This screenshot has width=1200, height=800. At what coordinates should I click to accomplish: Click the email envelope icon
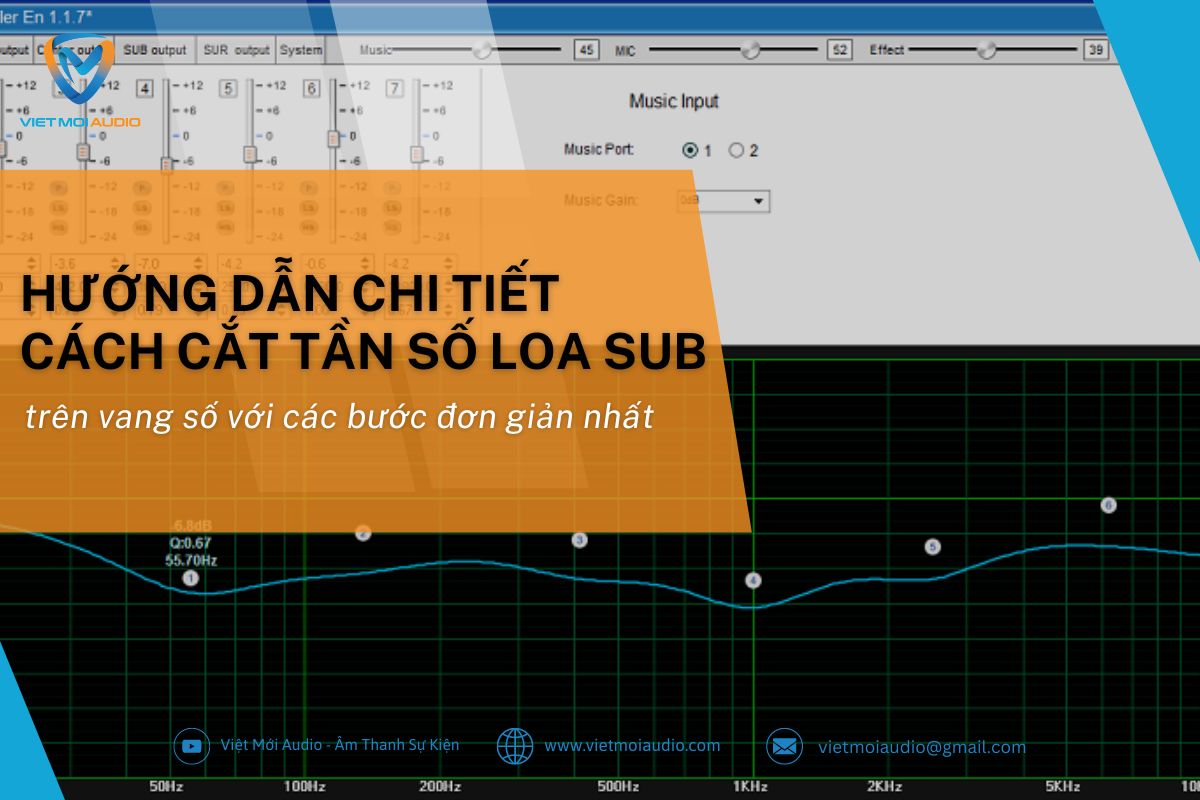pos(785,746)
